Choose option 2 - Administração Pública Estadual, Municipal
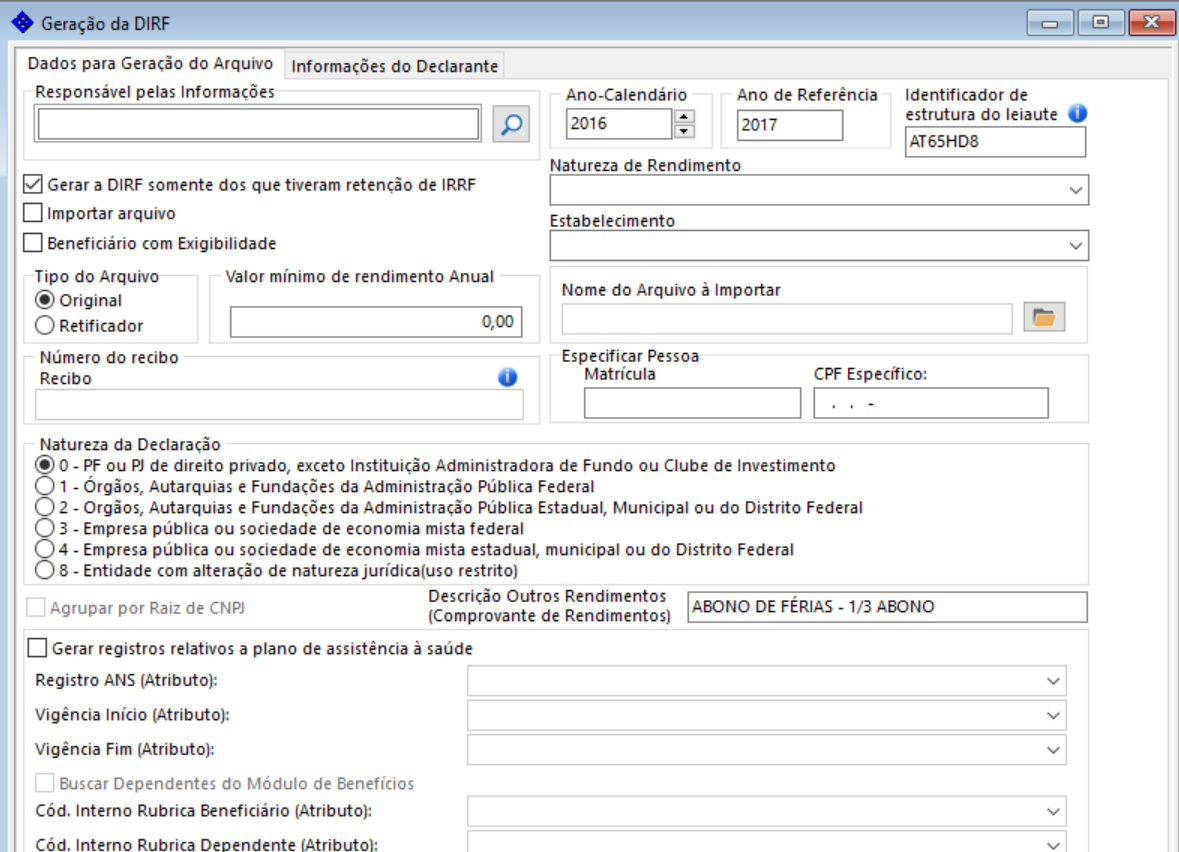 point(45,507)
